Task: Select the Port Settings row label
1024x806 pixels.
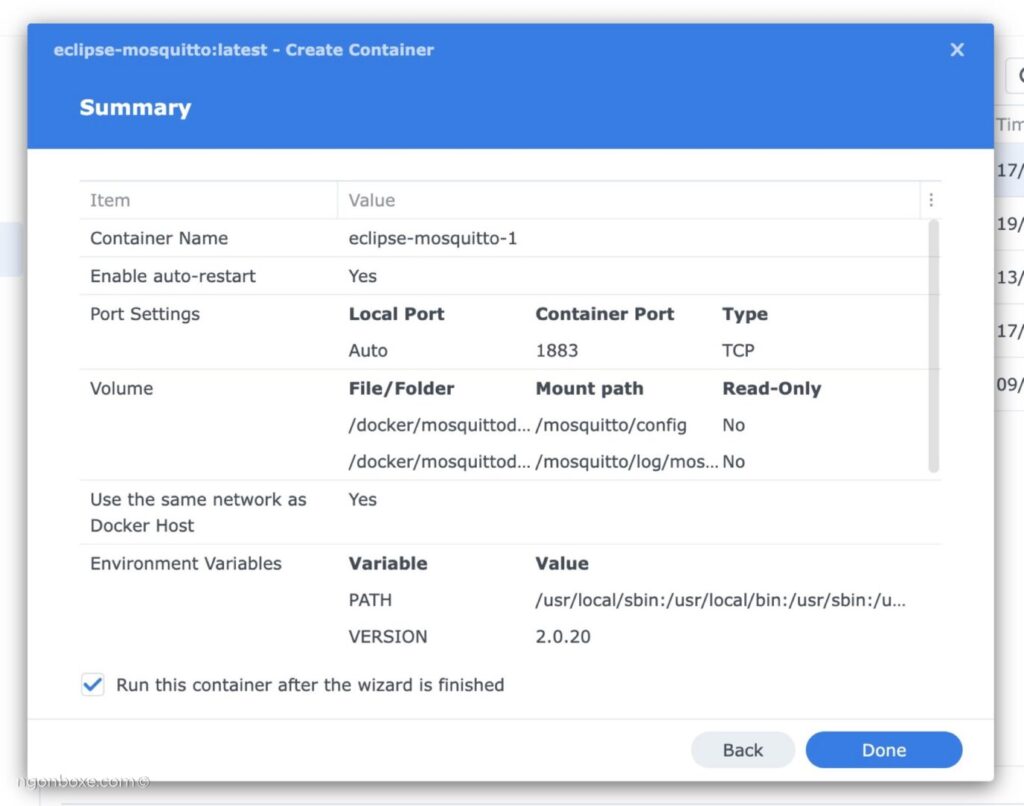Action: [x=144, y=314]
